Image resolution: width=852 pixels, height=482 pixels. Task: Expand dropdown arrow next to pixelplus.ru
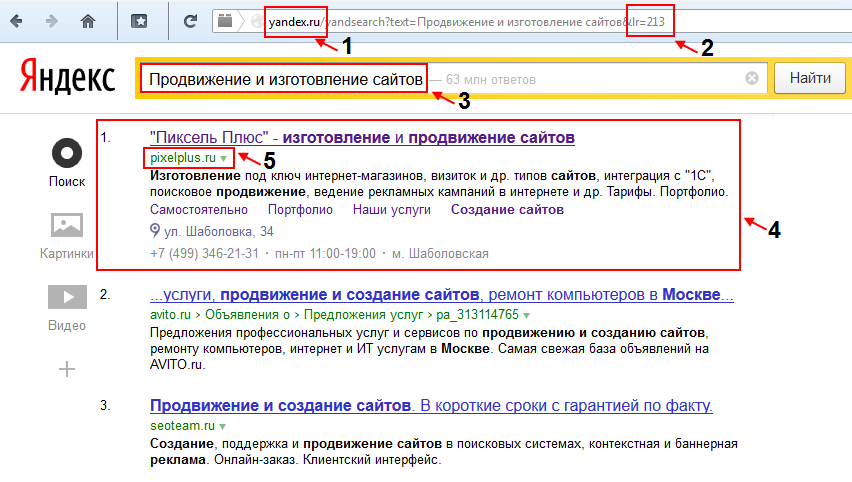(224, 159)
